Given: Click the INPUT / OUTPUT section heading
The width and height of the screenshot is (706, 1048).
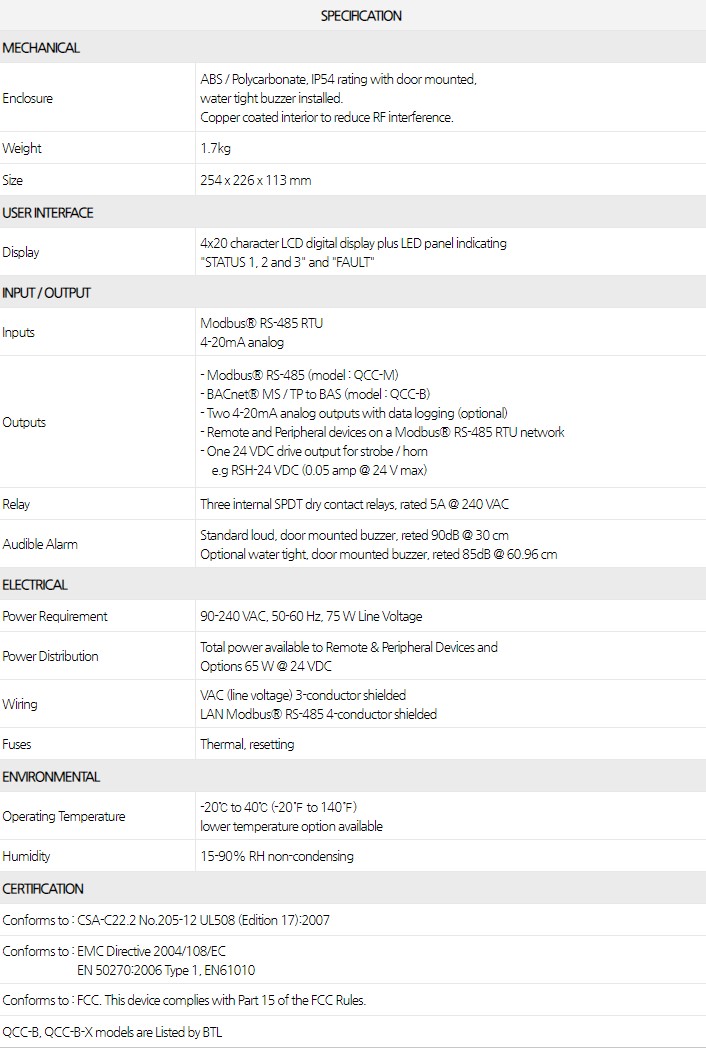Looking at the screenshot, I should click(46, 293).
